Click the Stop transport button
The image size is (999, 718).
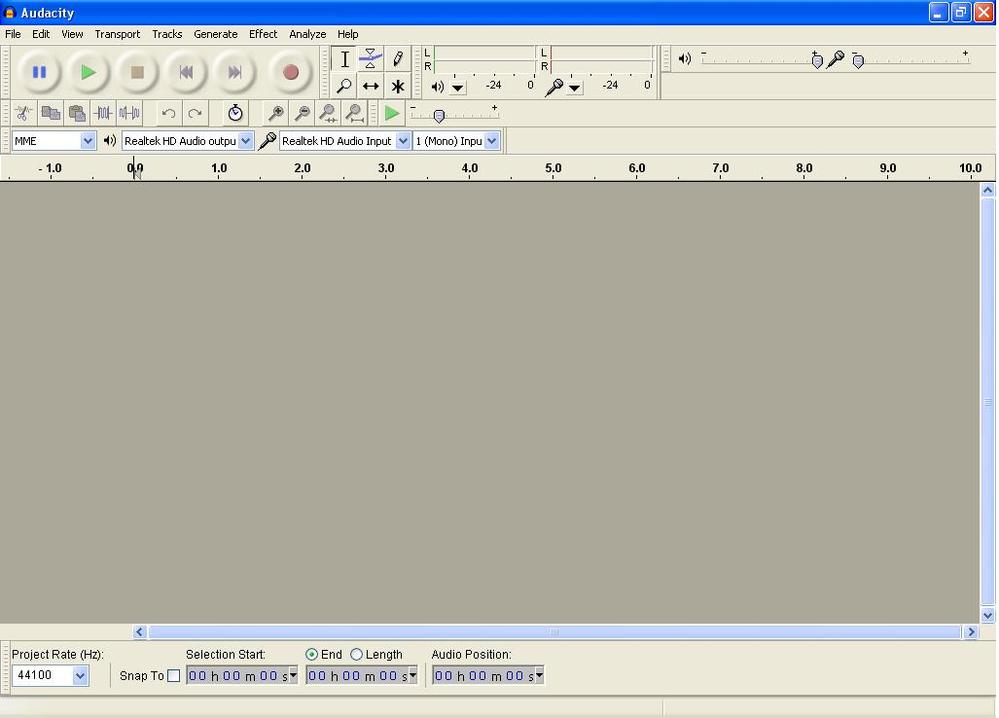click(137, 72)
